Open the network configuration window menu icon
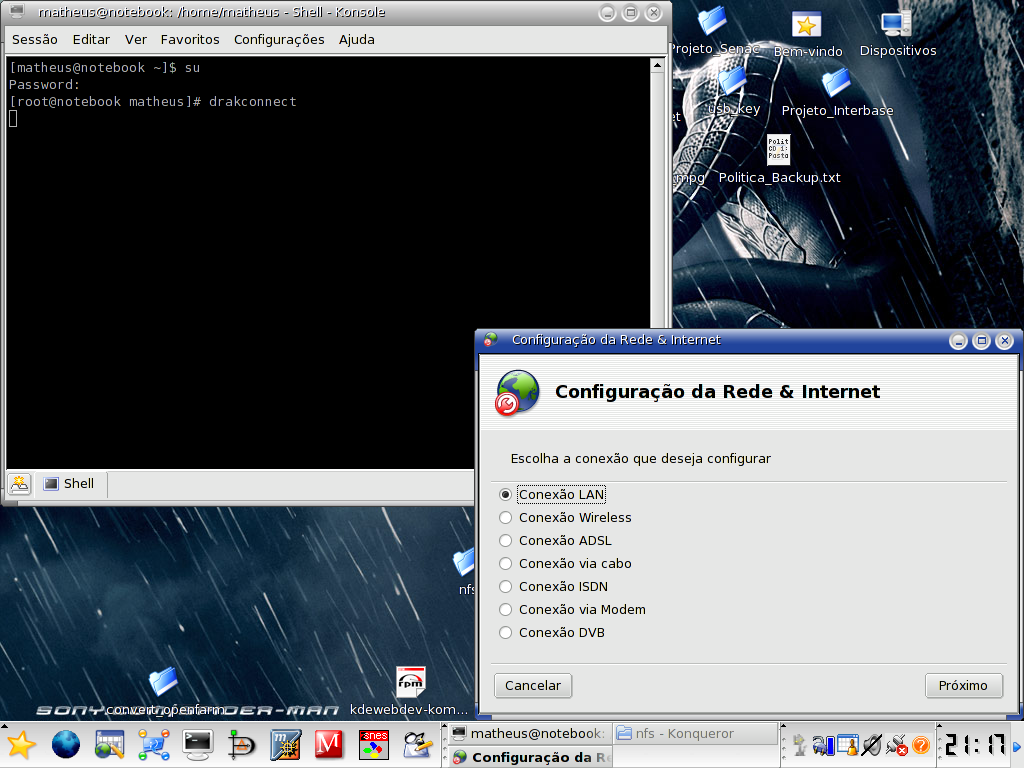 [490, 340]
